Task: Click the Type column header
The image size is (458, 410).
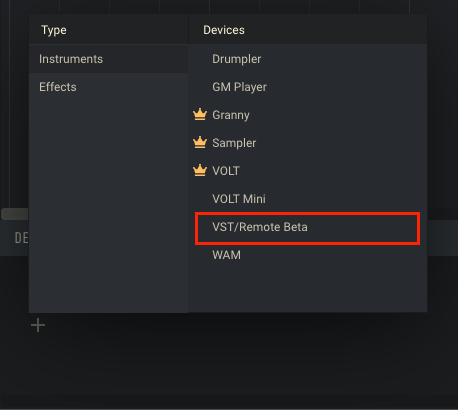Action: point(54,30)
